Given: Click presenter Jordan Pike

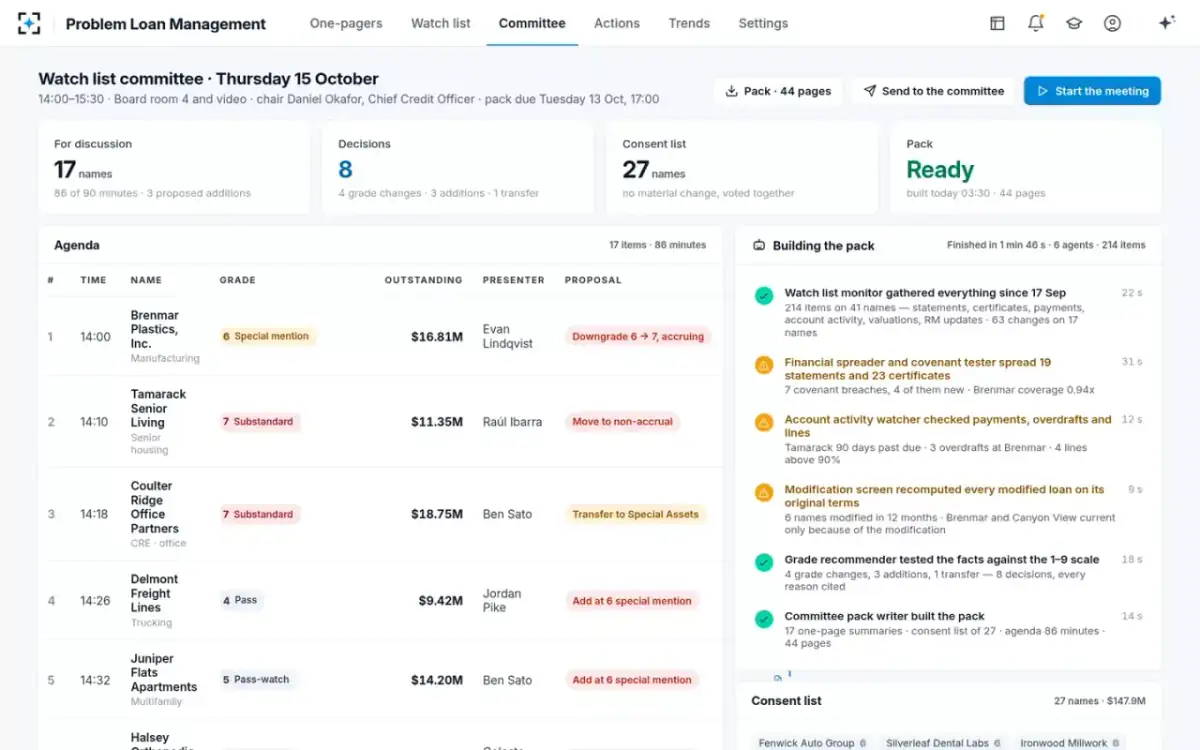Looking at the screenshot, I should [502, 600].
